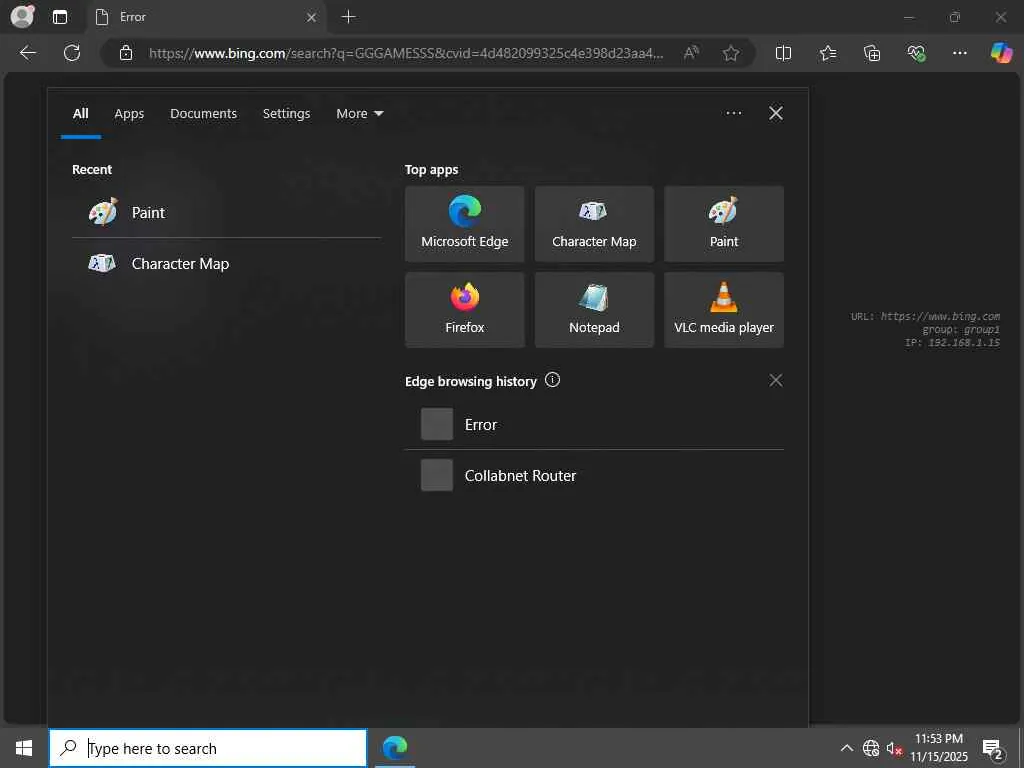Switch to the Documents search tab
This screenshot has width=1024, height=768.
point(204,114)
